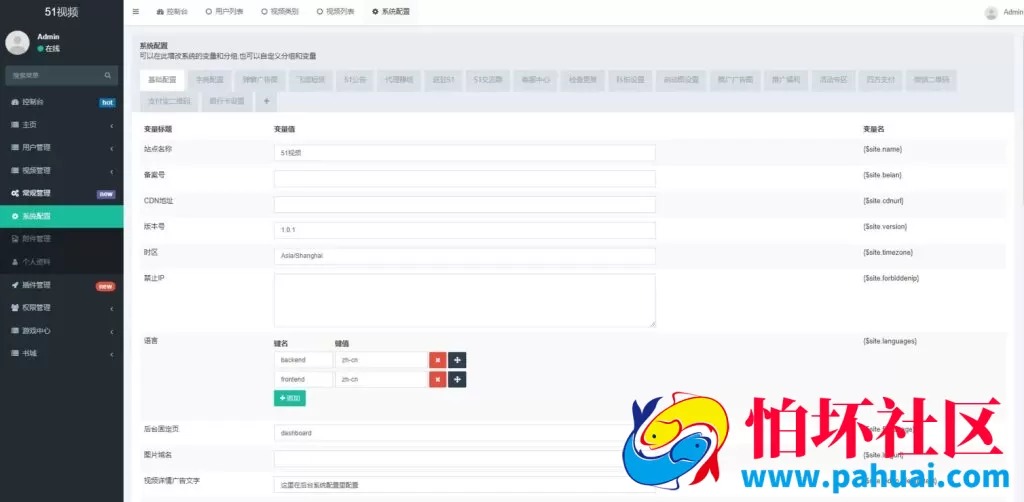Viewport: 1024px width, 502px height.
Task: Click the 51视频 logo title
Action: (x=61, y=12)
